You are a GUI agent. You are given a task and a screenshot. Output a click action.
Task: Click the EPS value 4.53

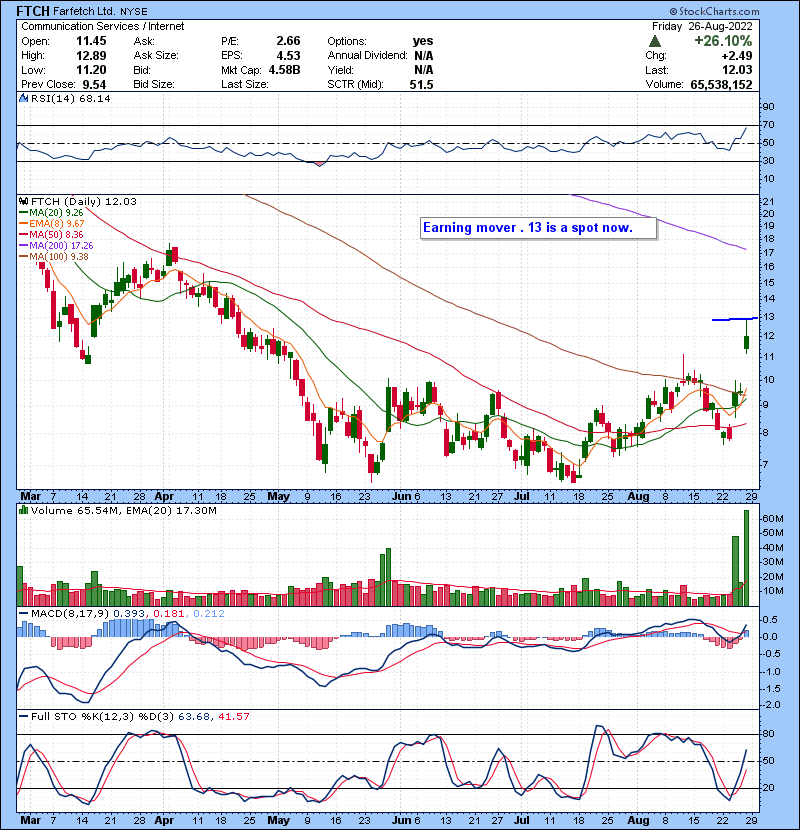point(288,56)
